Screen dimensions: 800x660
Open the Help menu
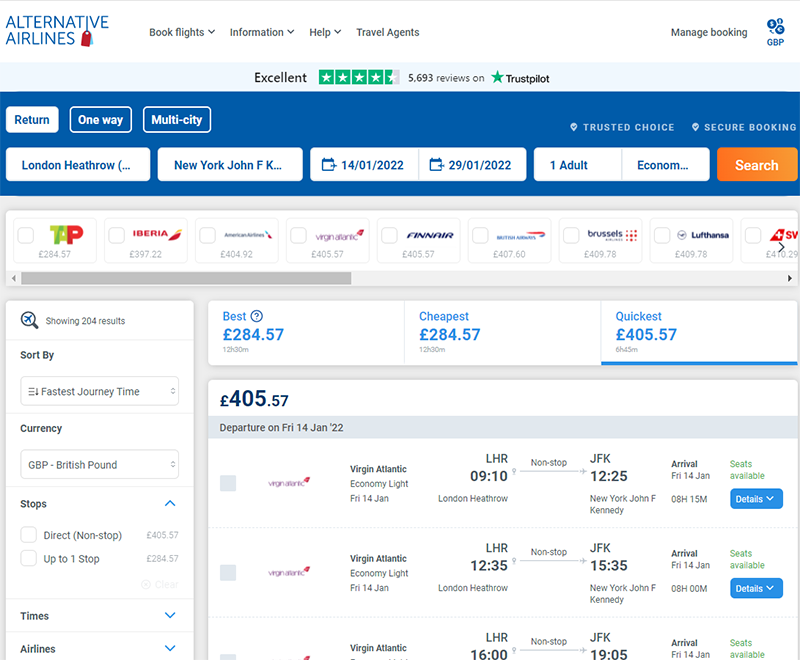[325, 32]
